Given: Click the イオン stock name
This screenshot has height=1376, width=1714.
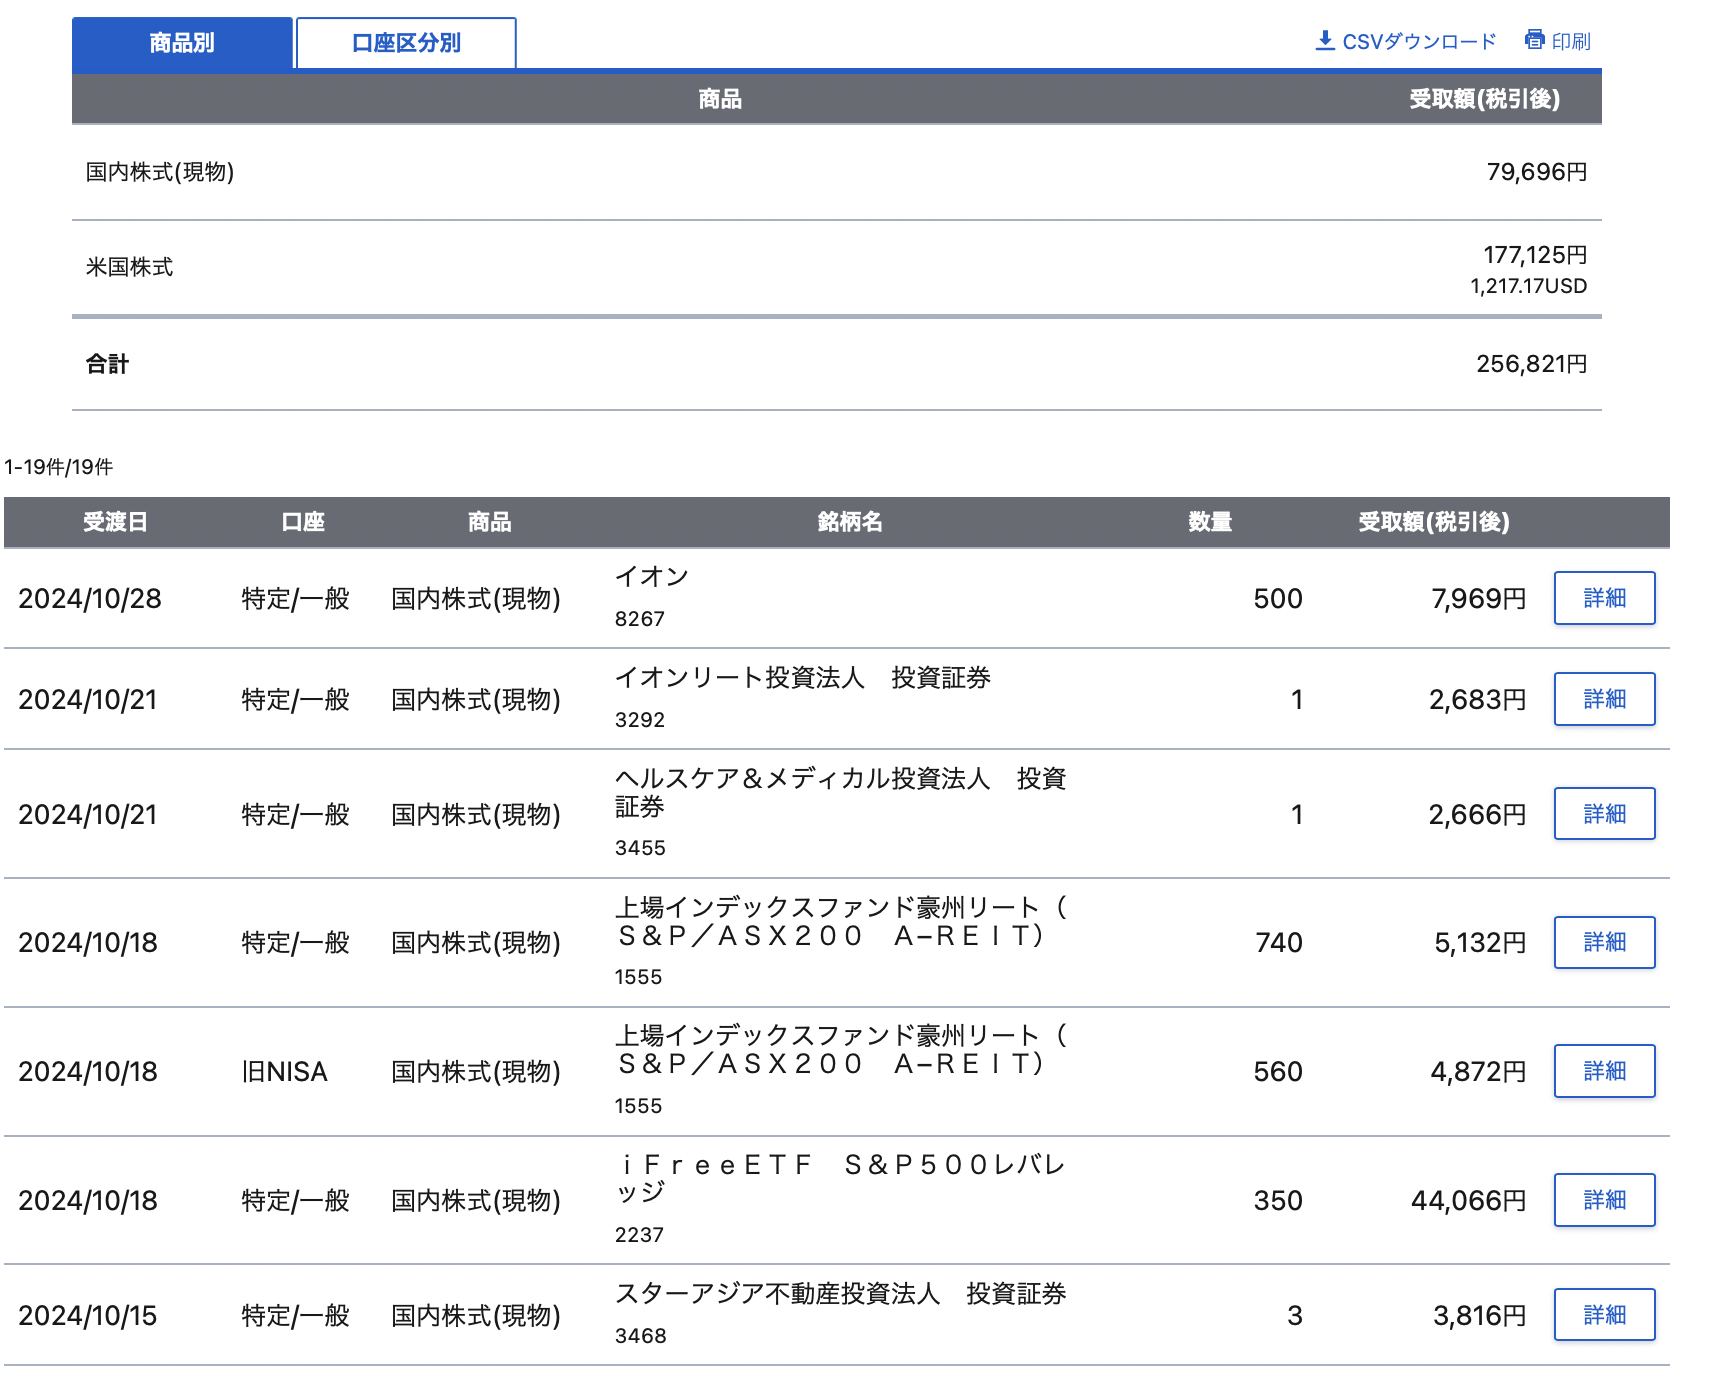Looking at the screenshot, I should [652, 577].
